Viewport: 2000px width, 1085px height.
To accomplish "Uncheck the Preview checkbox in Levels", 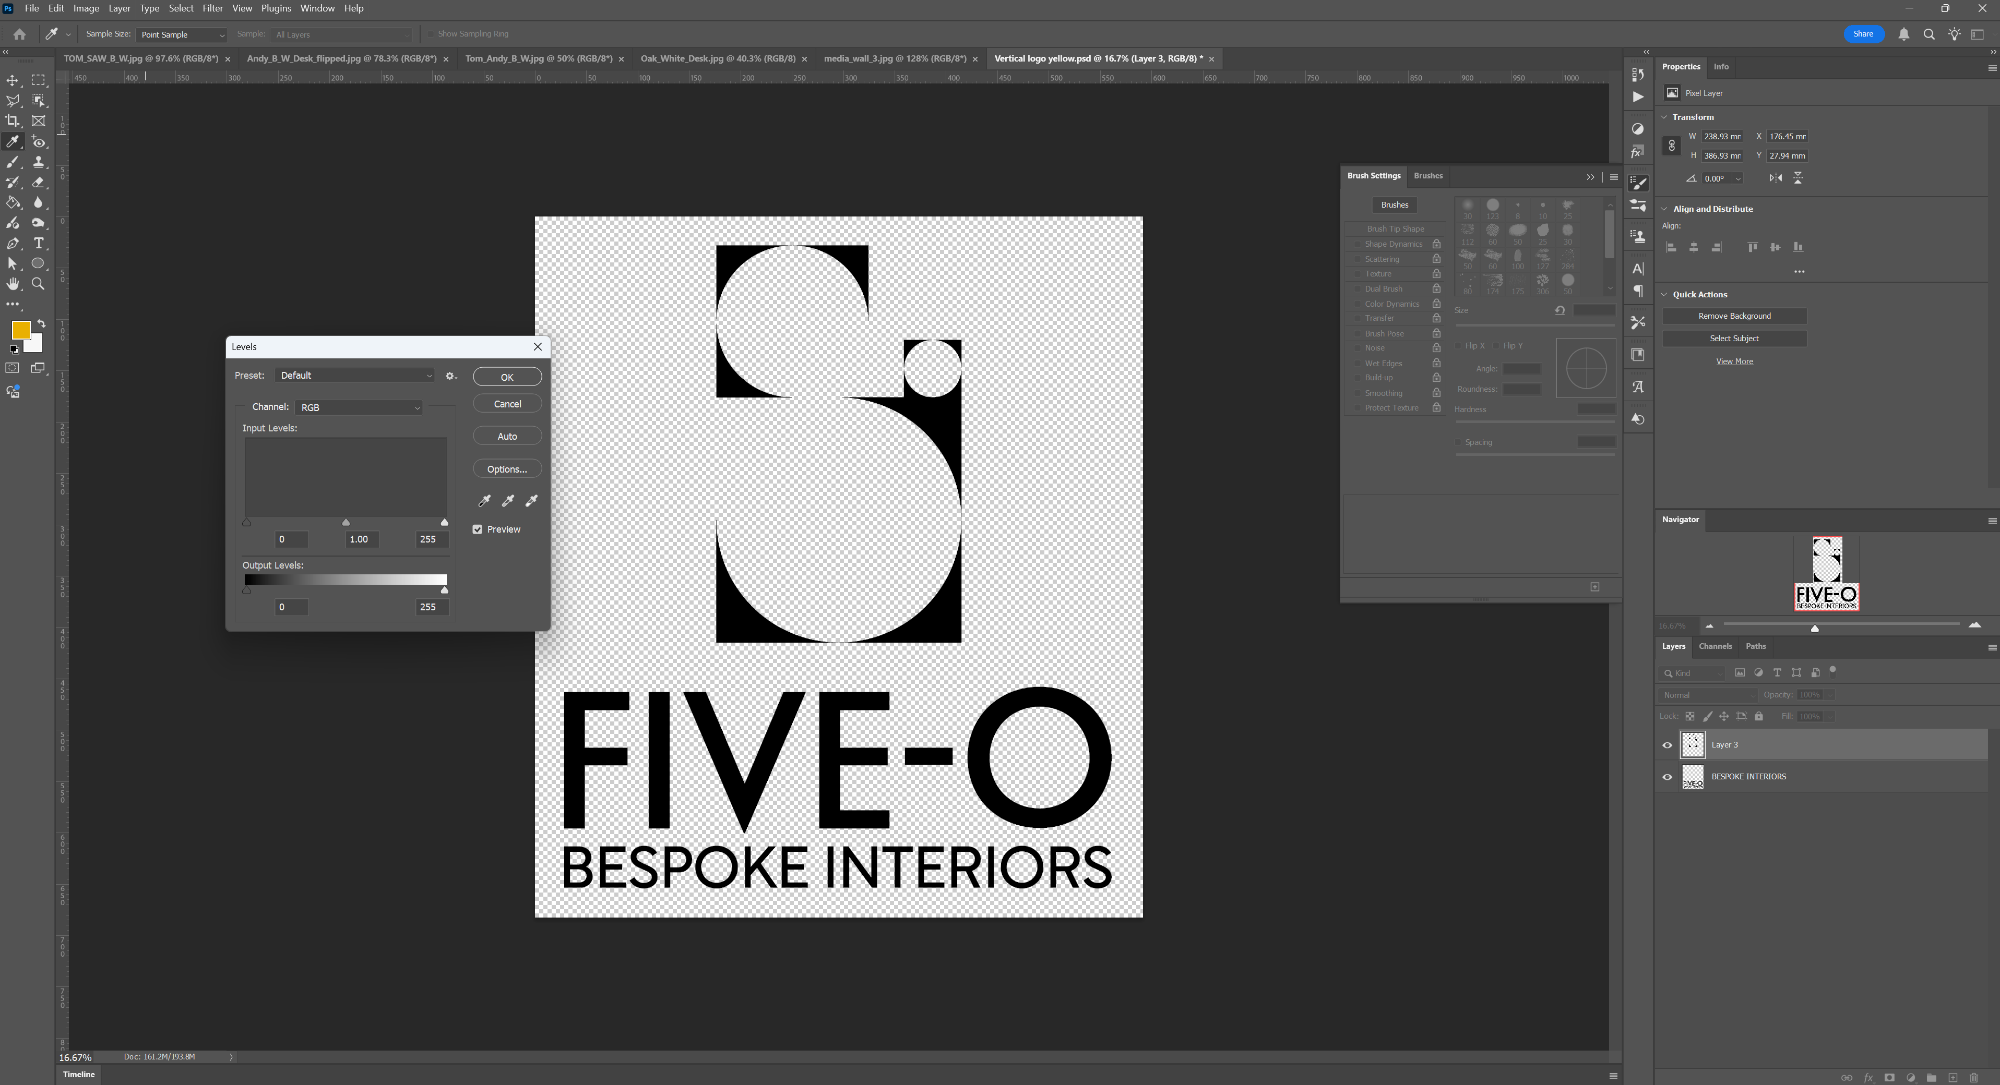I will pyautogui.click(x=478, y=529).
